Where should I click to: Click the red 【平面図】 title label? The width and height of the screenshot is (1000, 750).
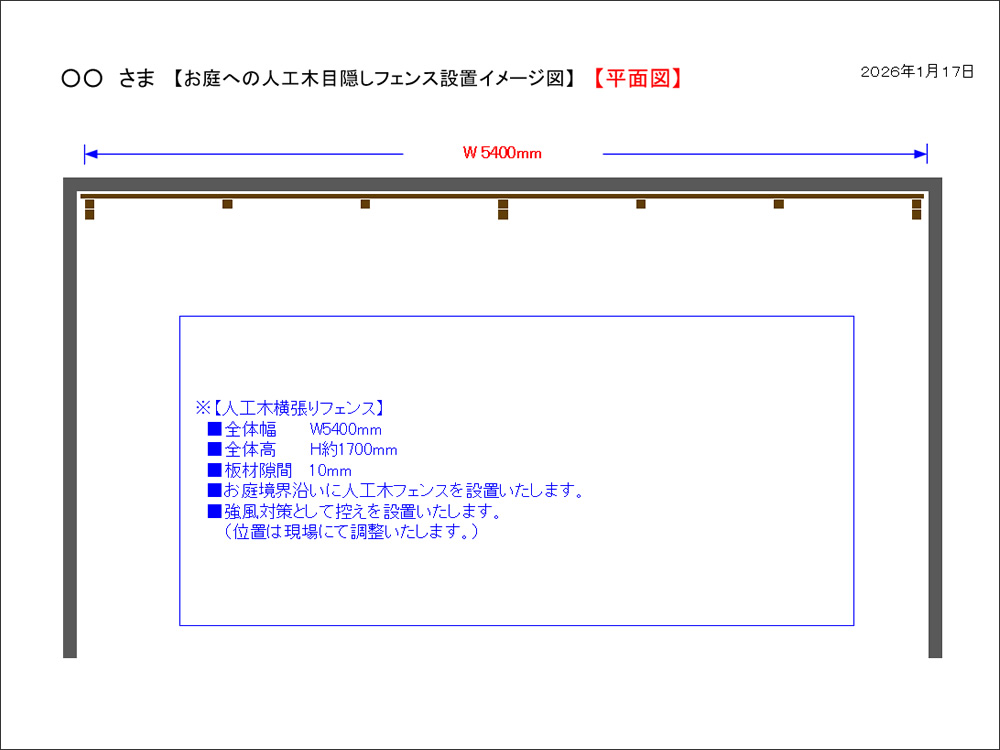pos(637,78)
